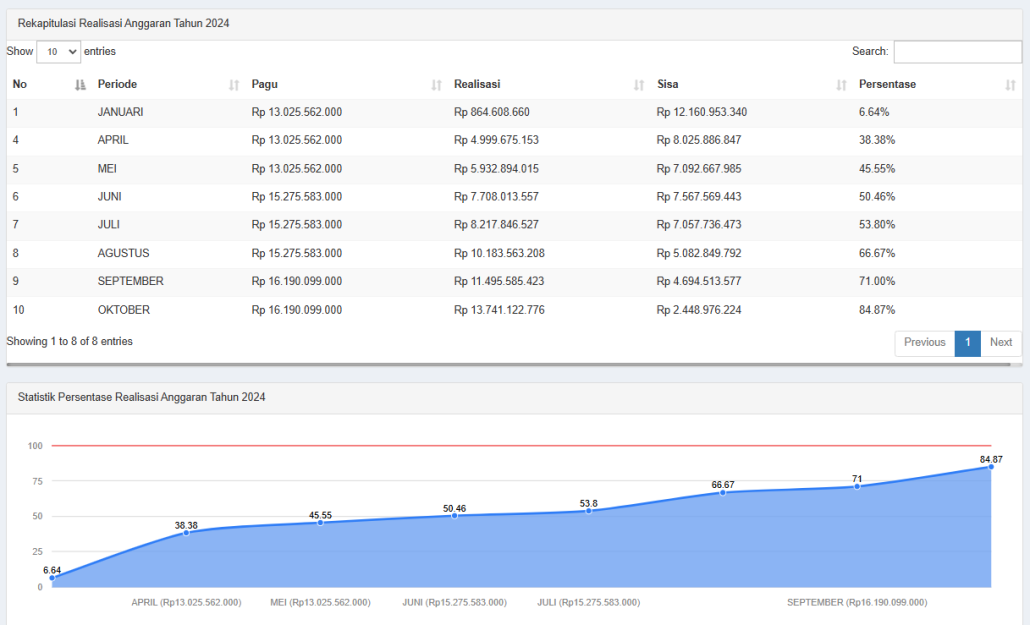
Task: Focus the Search input field
Action: pyautogui.click(x=958, y=51)
